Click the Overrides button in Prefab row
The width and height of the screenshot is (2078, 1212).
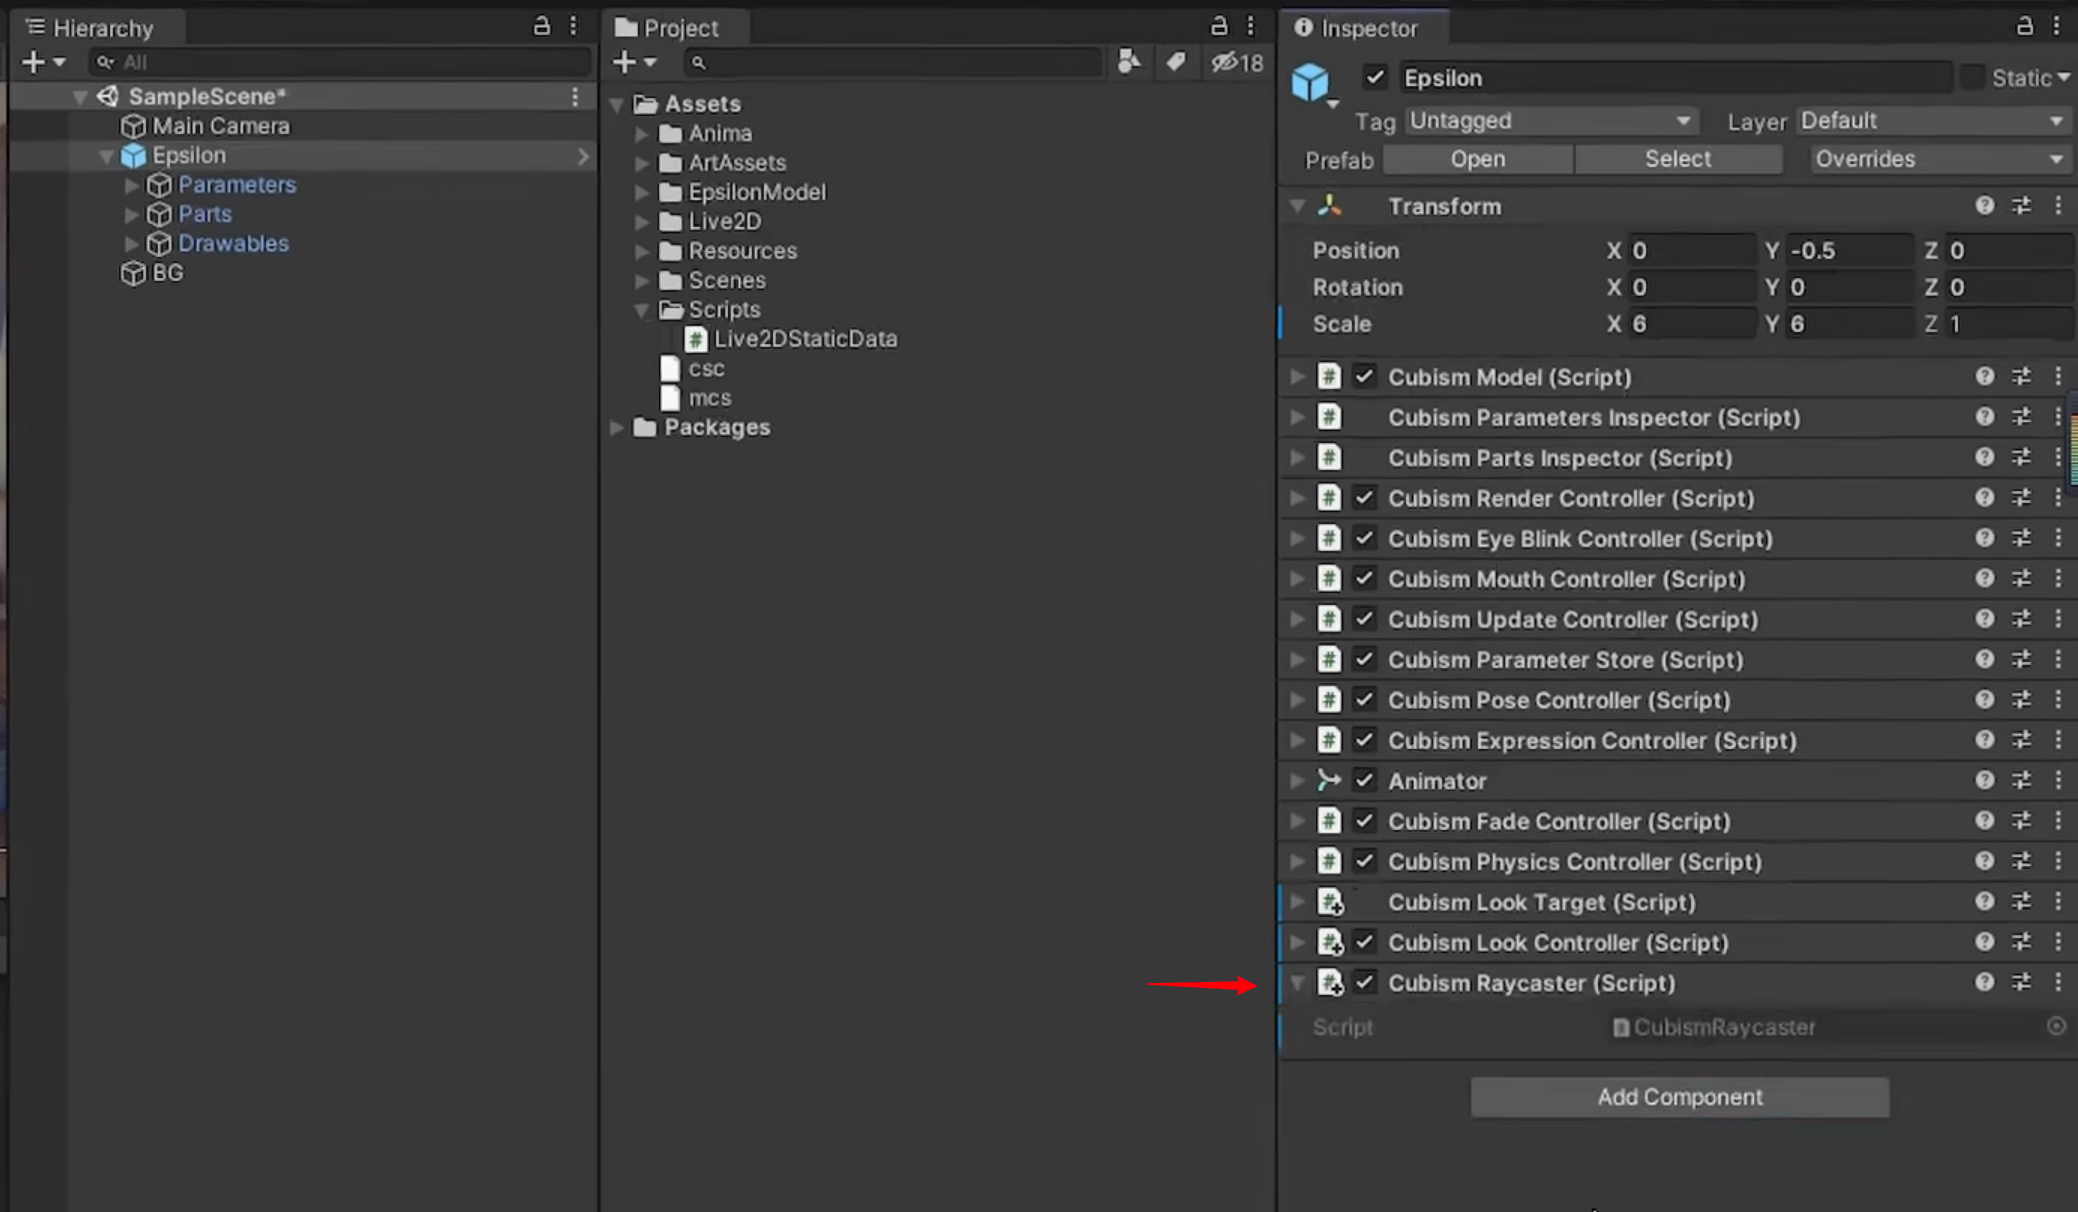click(1931, 159)
